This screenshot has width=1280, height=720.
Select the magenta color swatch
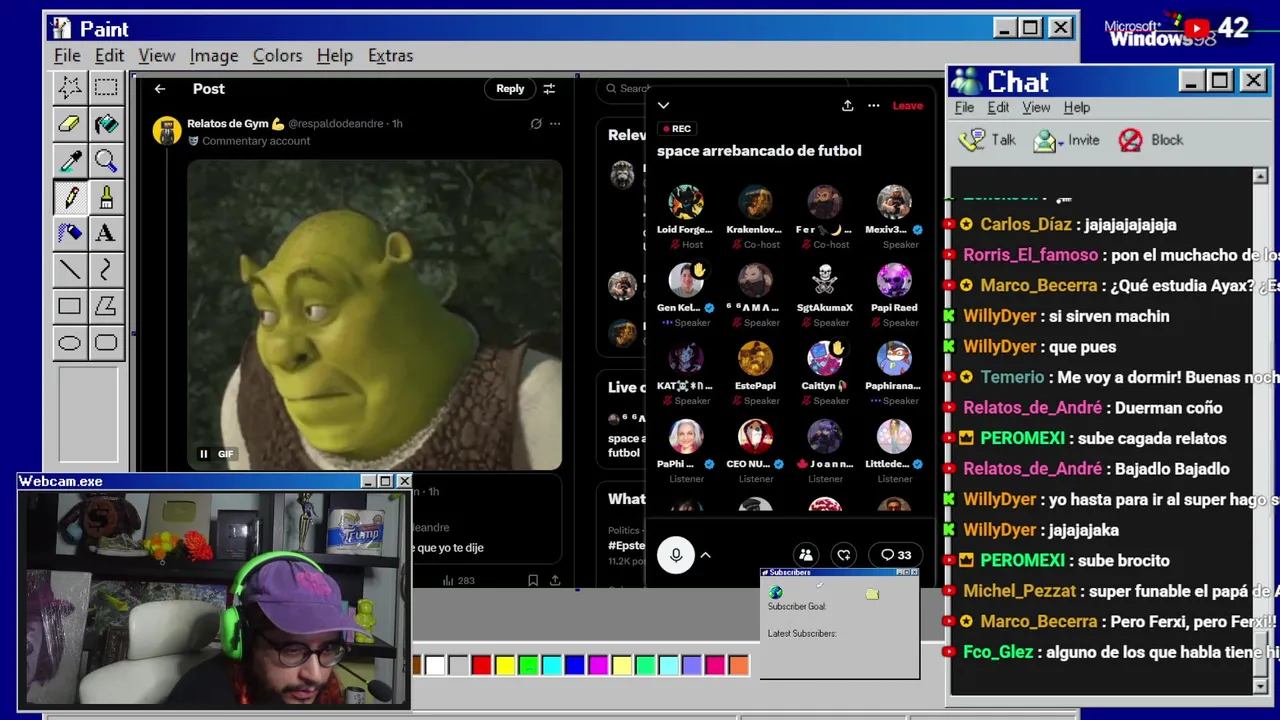pos(598,665)
